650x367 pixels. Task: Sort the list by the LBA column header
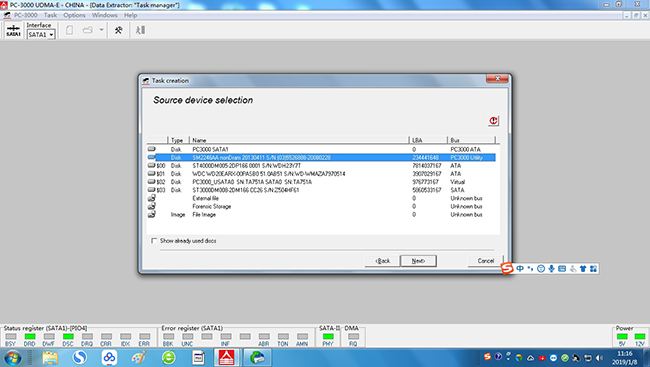click(x=428, y=140)
